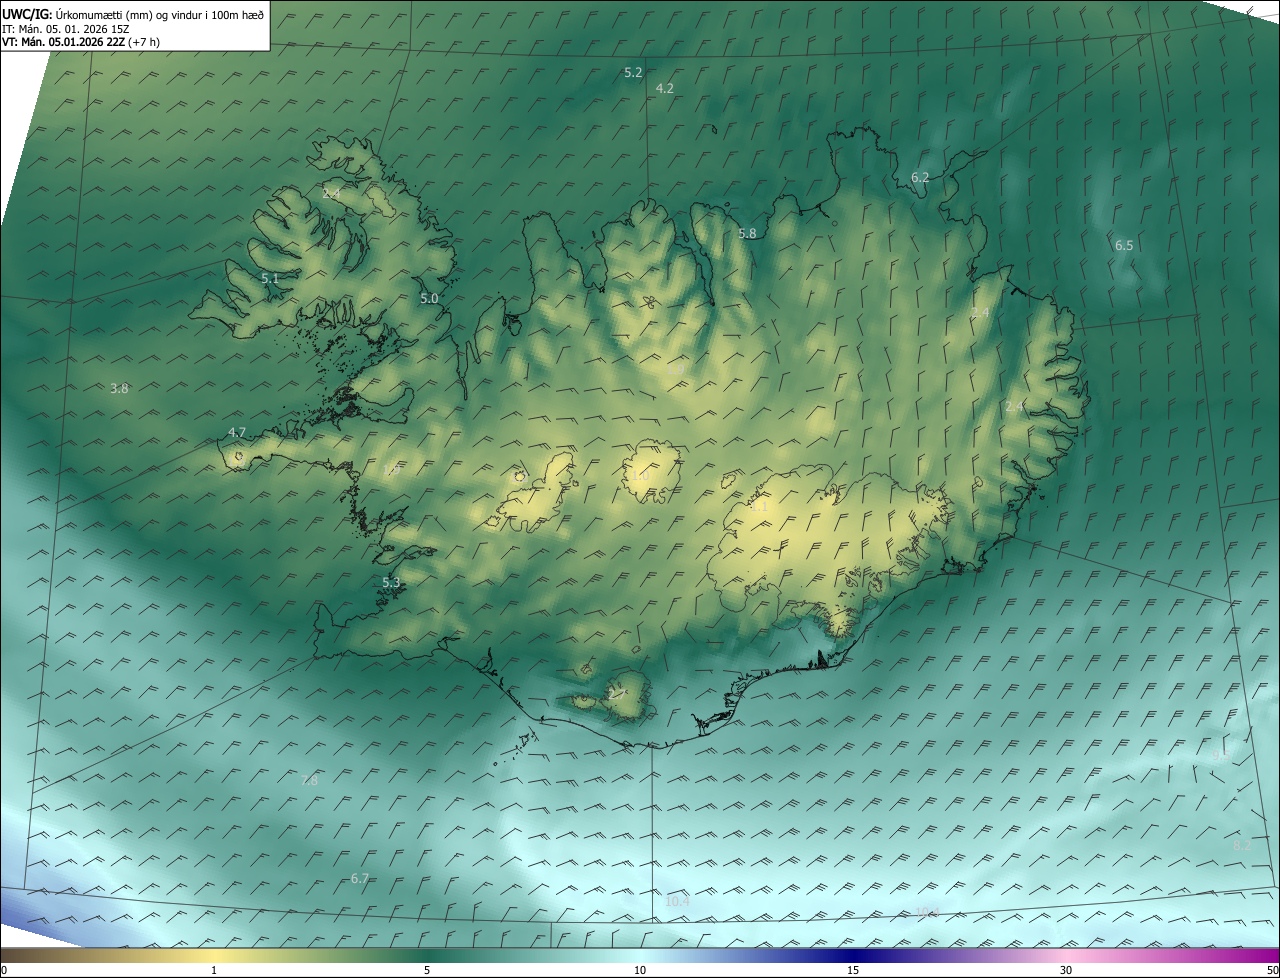
Task: Click the 5.0 value label on the map
Action: tap(429, 299)
